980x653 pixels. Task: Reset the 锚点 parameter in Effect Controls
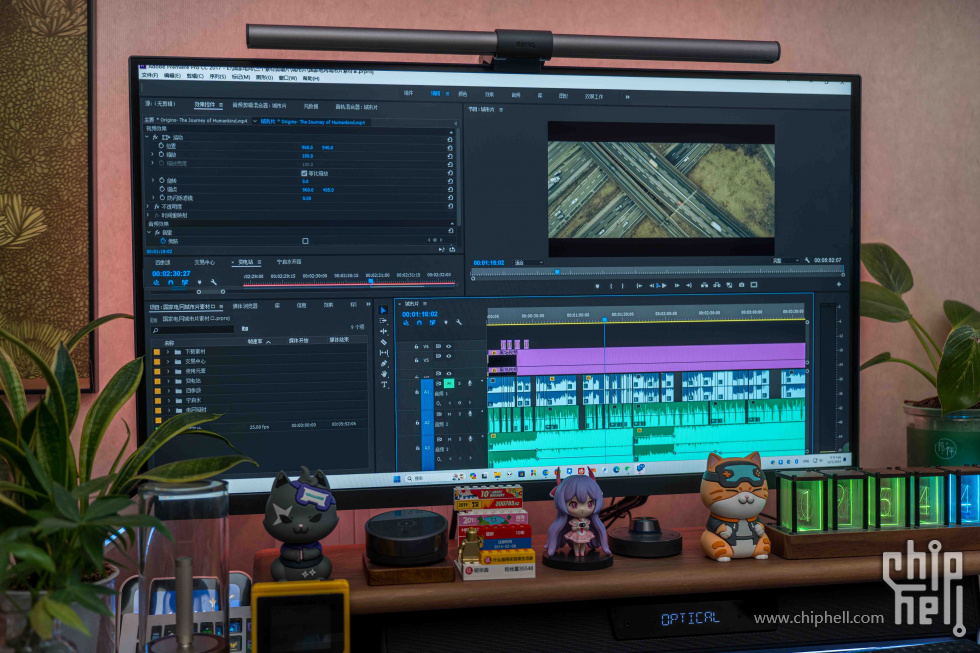point(449,189)
